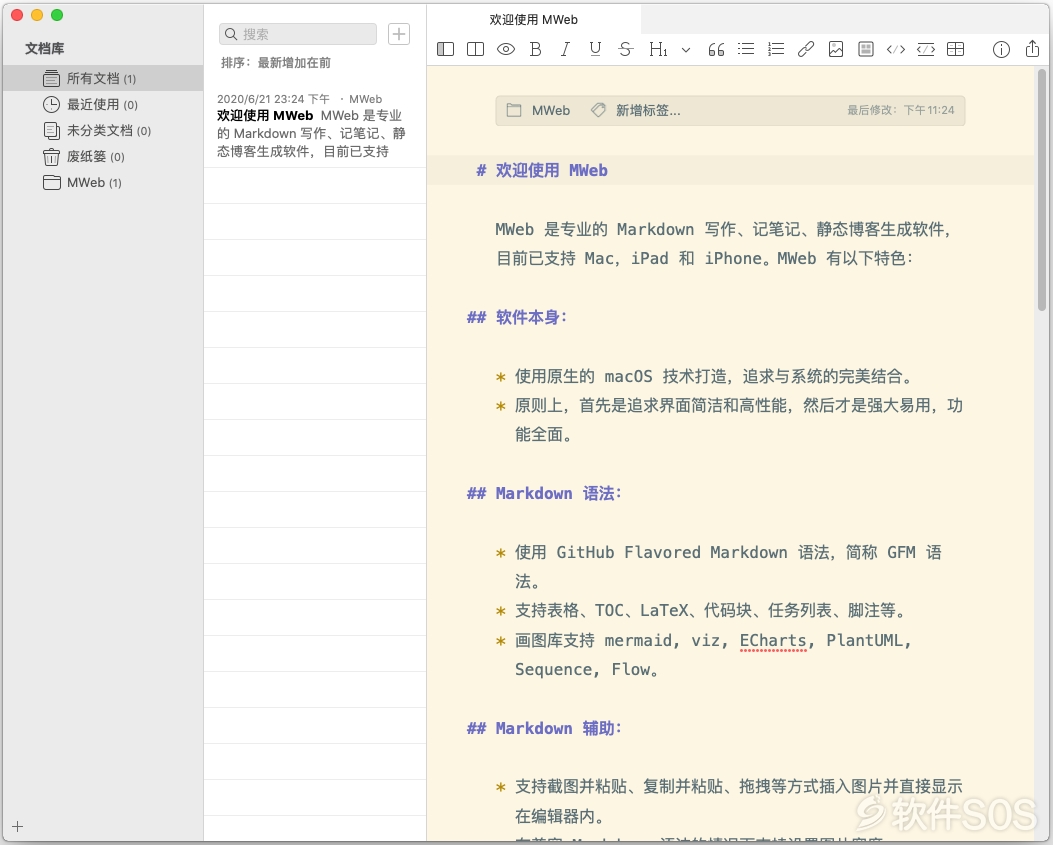Insert an image with the picture icon
This screenshot has height=845, width=1053.
(835, 49)
